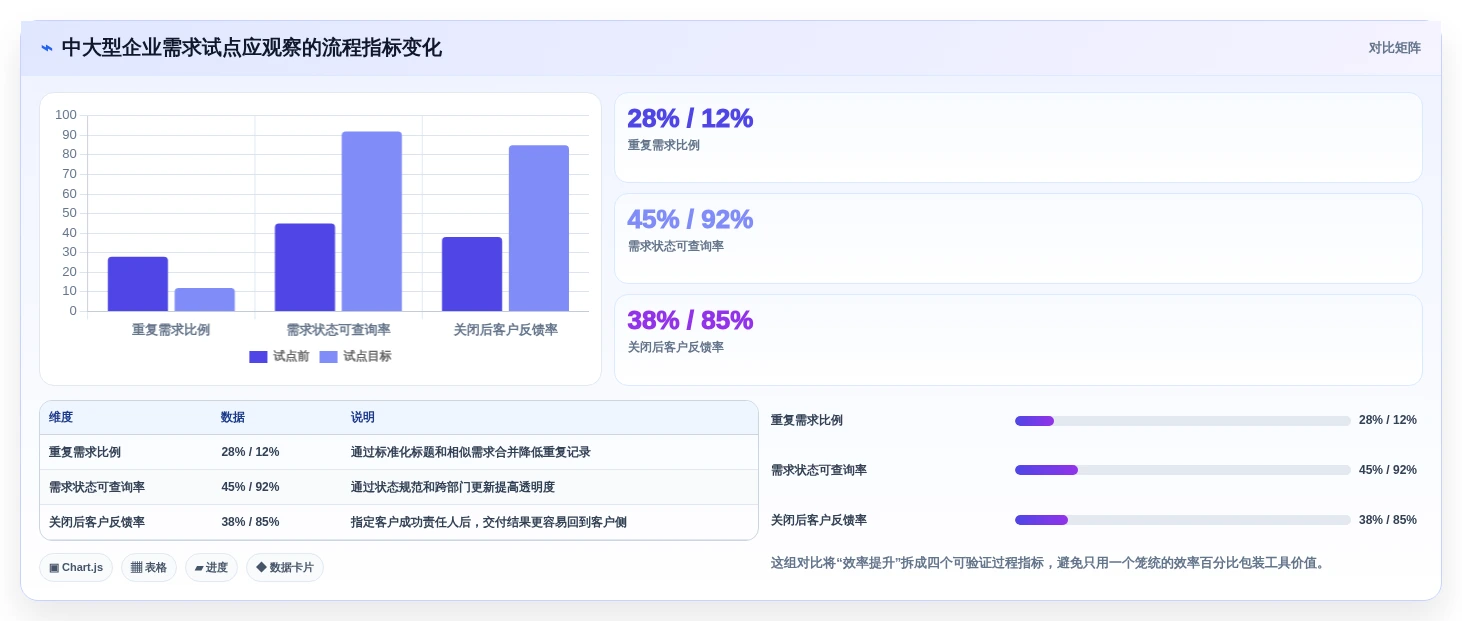Click the 试点前 bar for 需求状态可查询率
1462x621 pixels.
[305, 267]
